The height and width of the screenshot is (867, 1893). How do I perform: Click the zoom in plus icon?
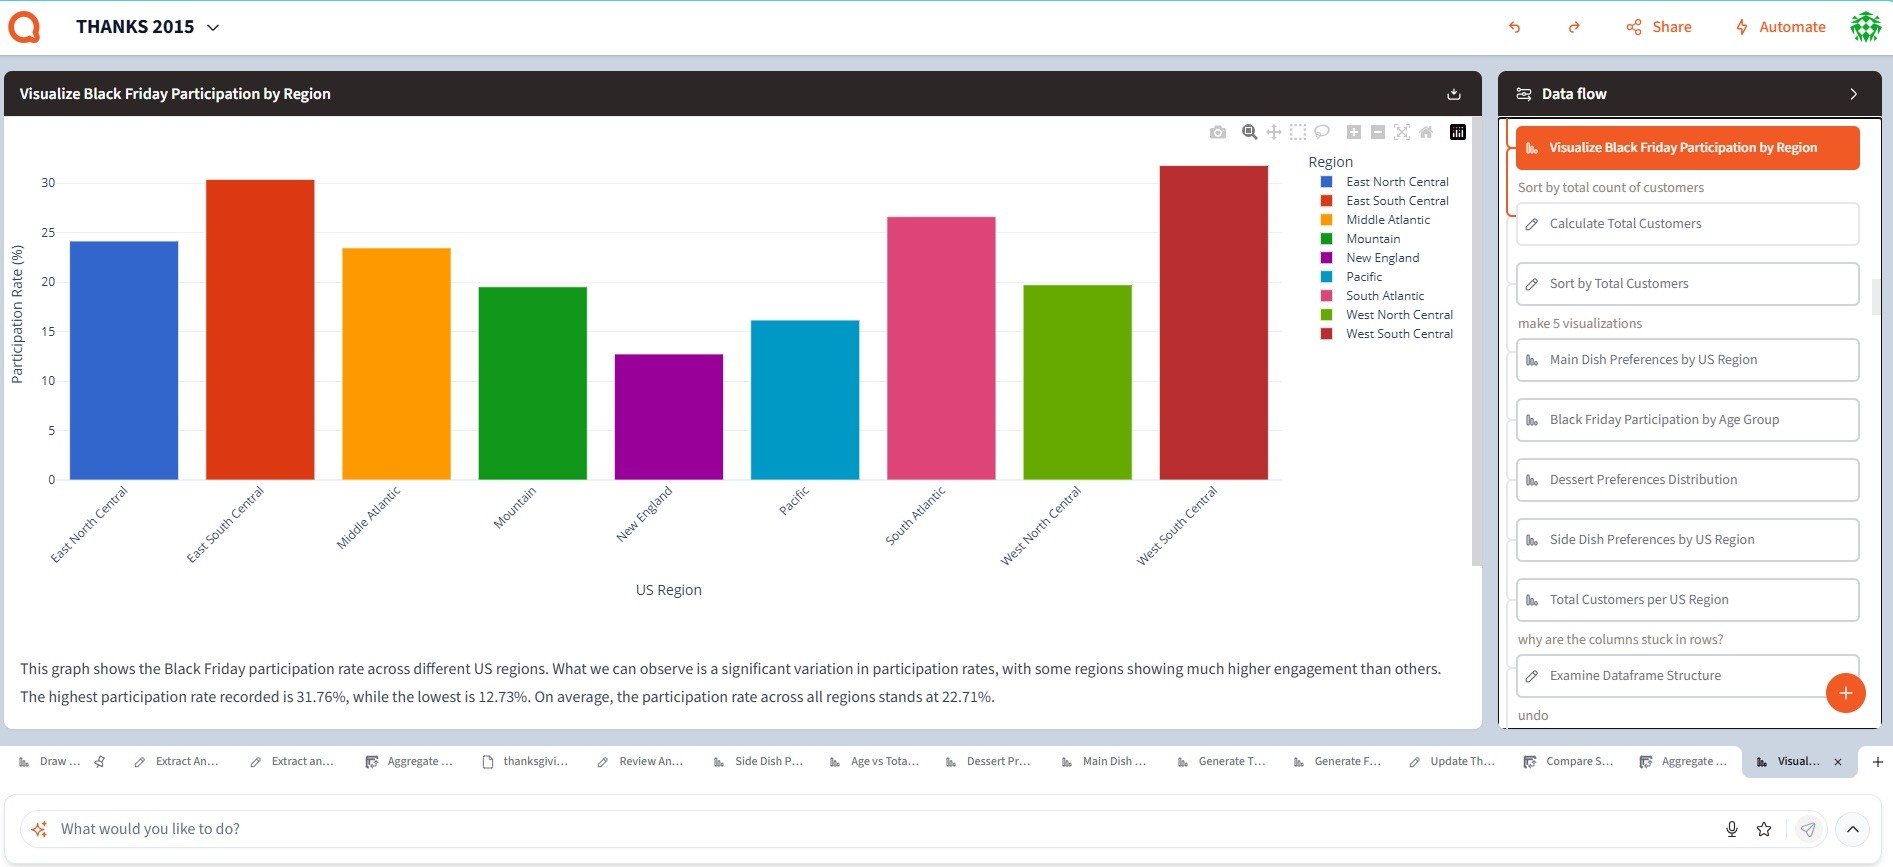(x=1353, y=132)
